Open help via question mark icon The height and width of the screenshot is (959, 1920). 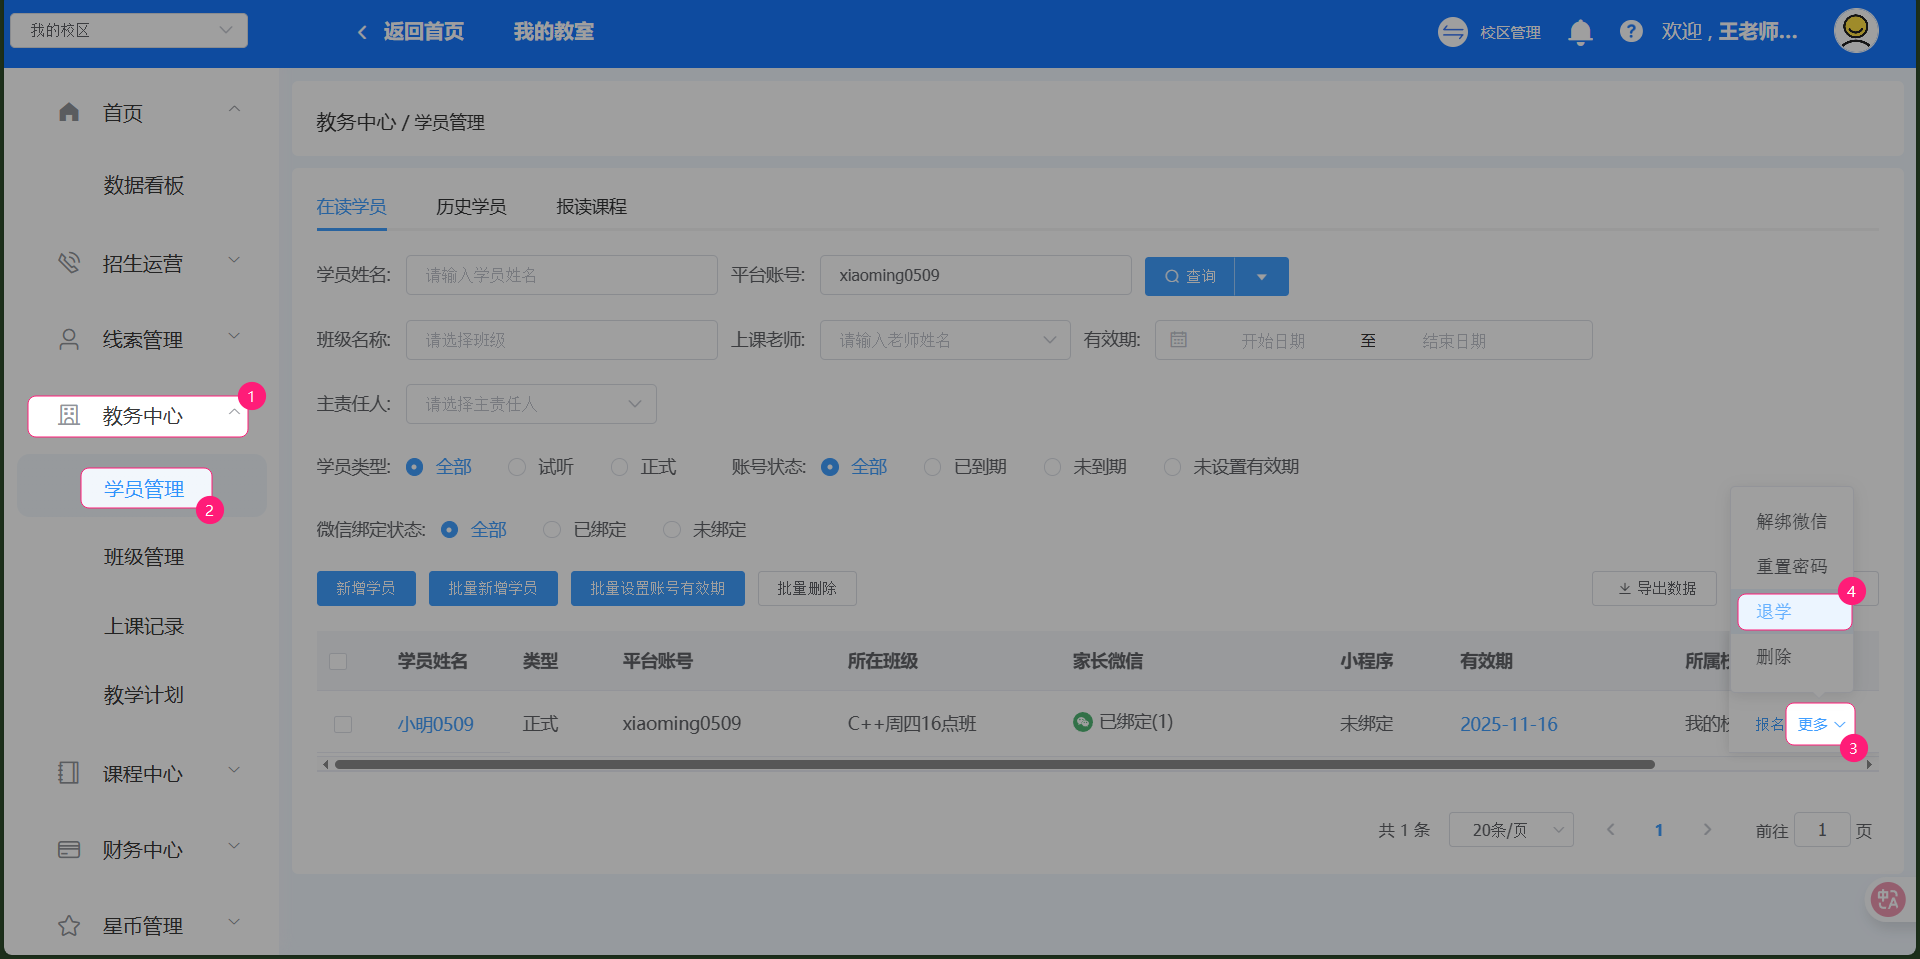(x=1631, y=32)
